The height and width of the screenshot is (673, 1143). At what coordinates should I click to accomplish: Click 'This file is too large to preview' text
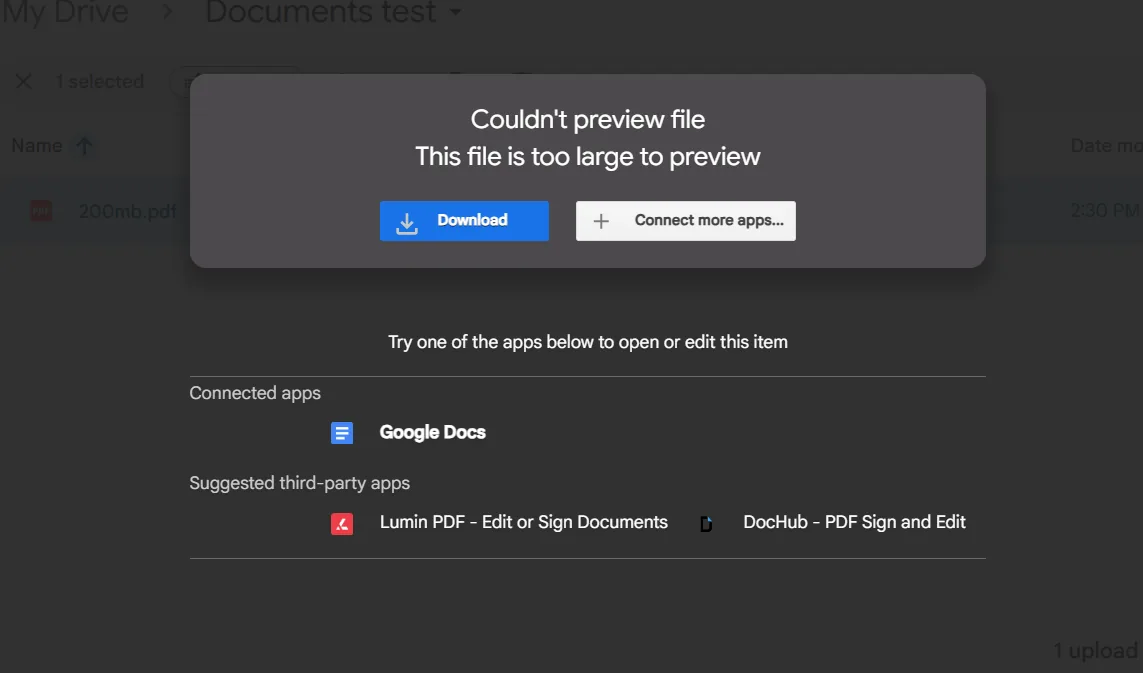click(588, 156)
